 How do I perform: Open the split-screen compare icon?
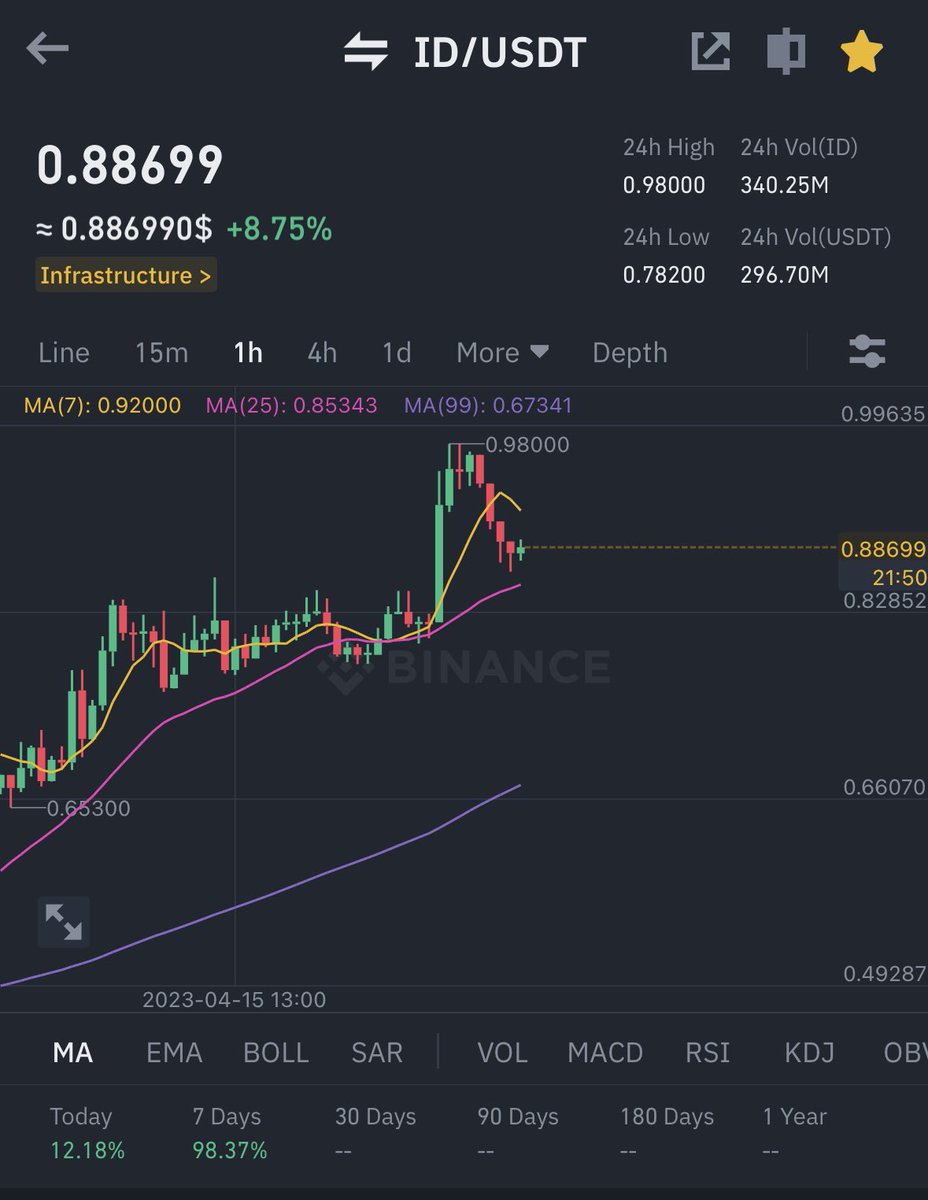(786, 51)
